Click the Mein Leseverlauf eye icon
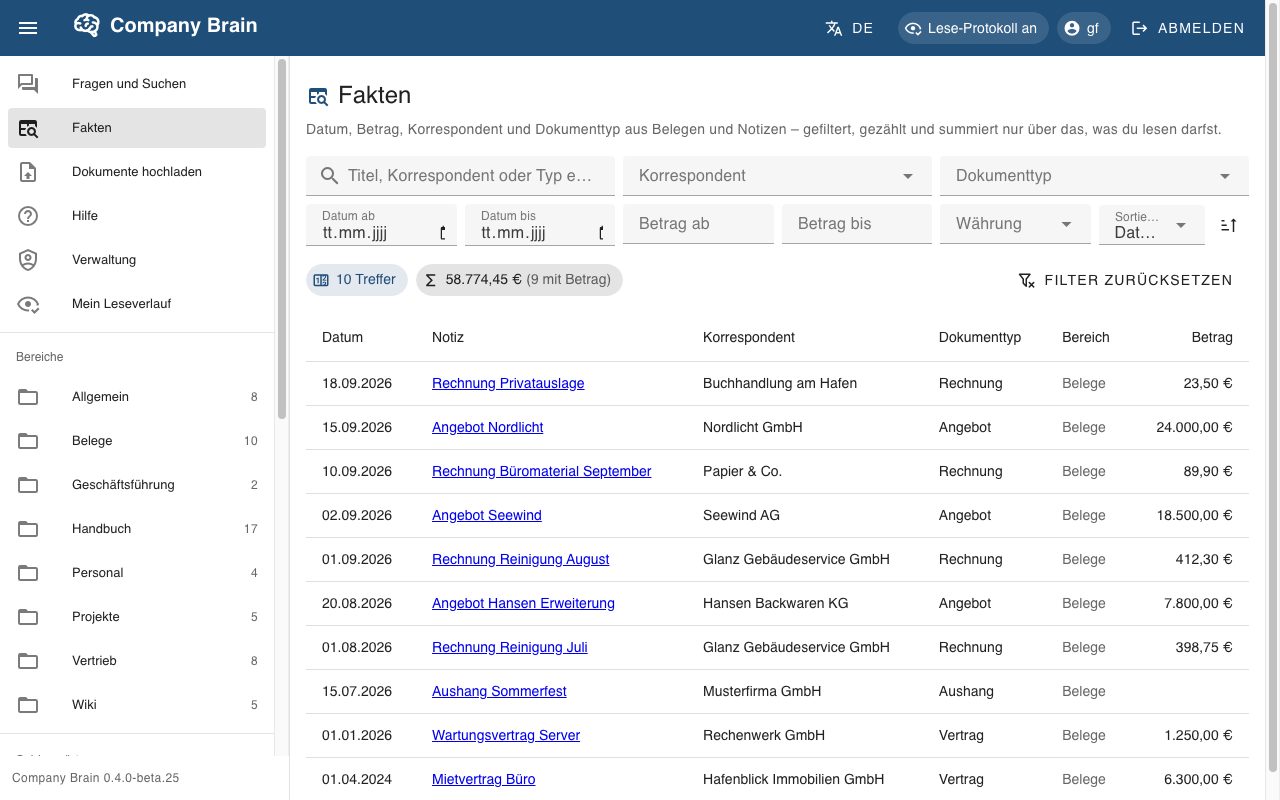The image size is (1280, 800). click(28, 304)
